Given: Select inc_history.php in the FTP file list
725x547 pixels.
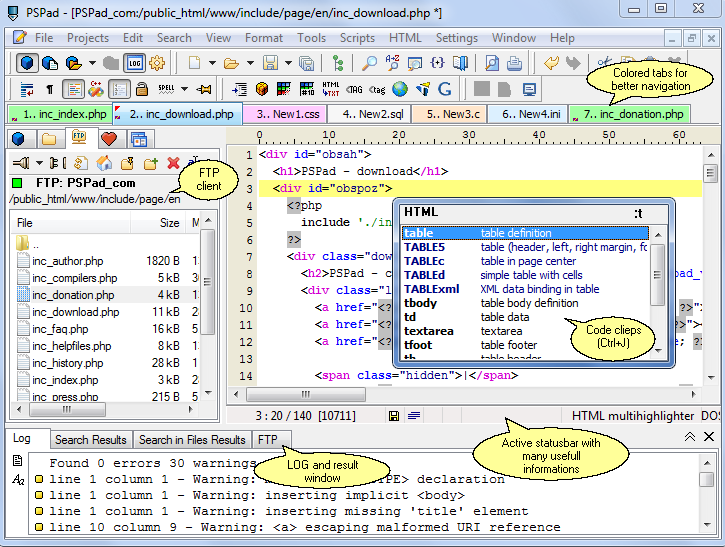Looking at the screenshot, I should click(68, 363).
